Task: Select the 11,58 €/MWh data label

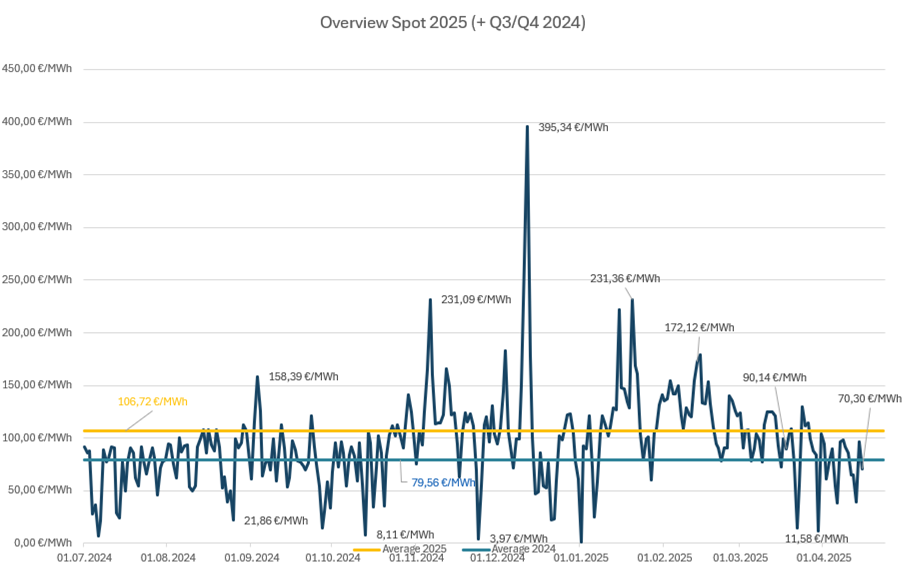Action: tap(816, 538)
